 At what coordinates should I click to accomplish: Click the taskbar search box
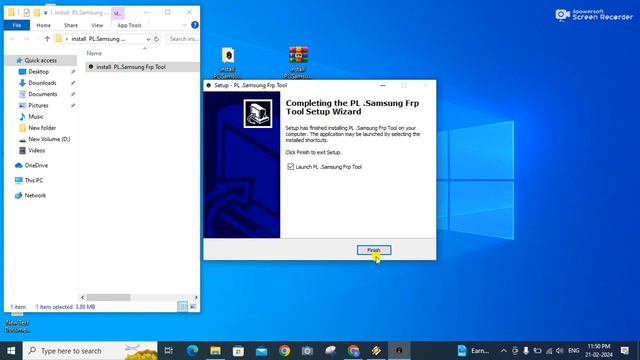pyautogui.click(x=90, y=351)
